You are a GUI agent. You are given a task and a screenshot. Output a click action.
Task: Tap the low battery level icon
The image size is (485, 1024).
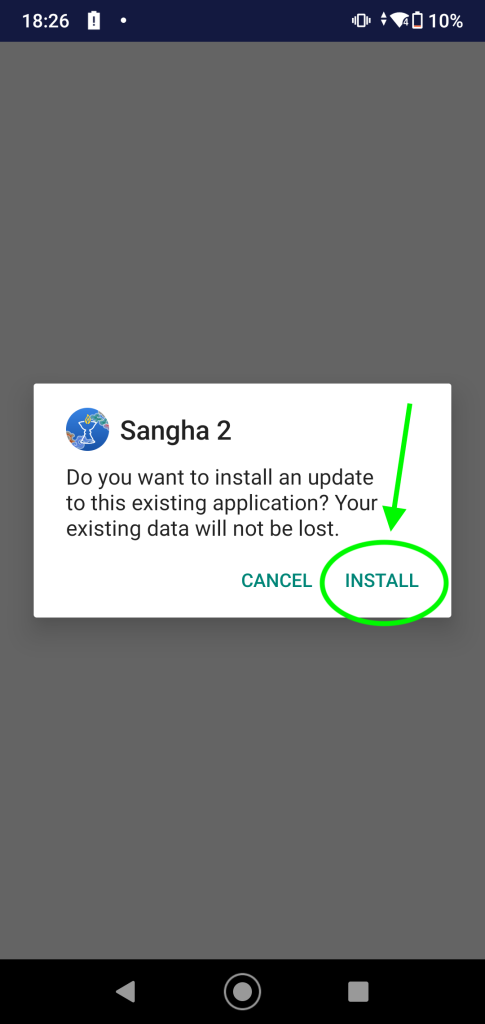click(x=418, y=20)
